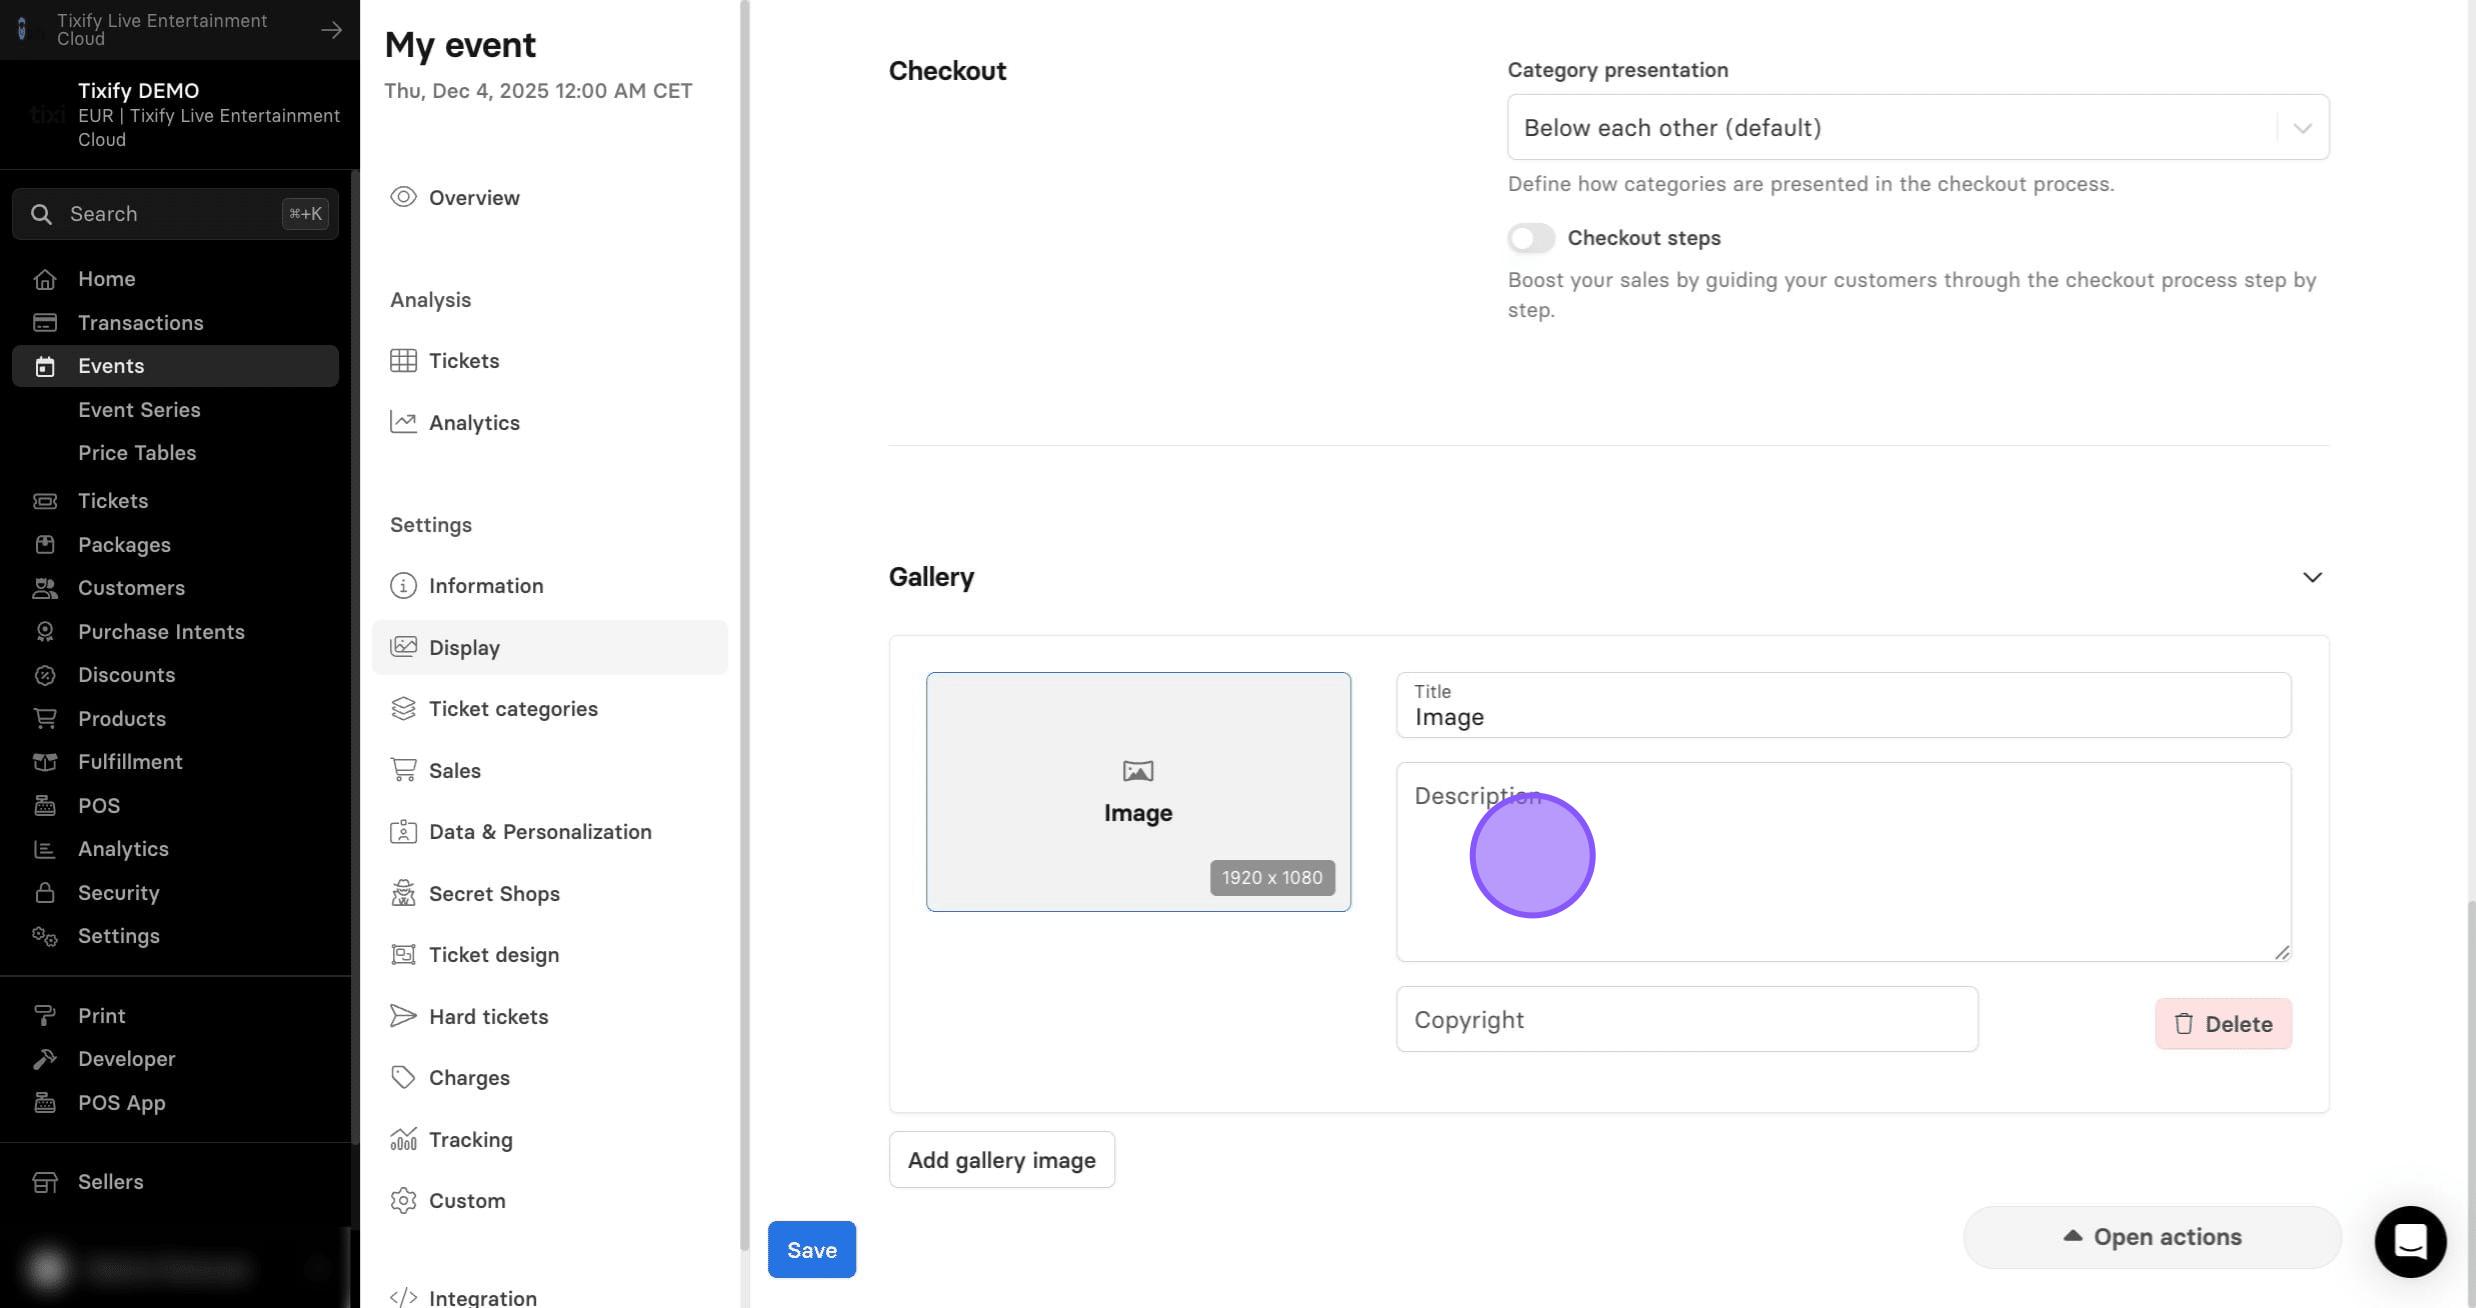Click the Purchase Intents icon
Image resolution: width=2476 pixels, height=1308 pixels.
click(x=44, y=631)
